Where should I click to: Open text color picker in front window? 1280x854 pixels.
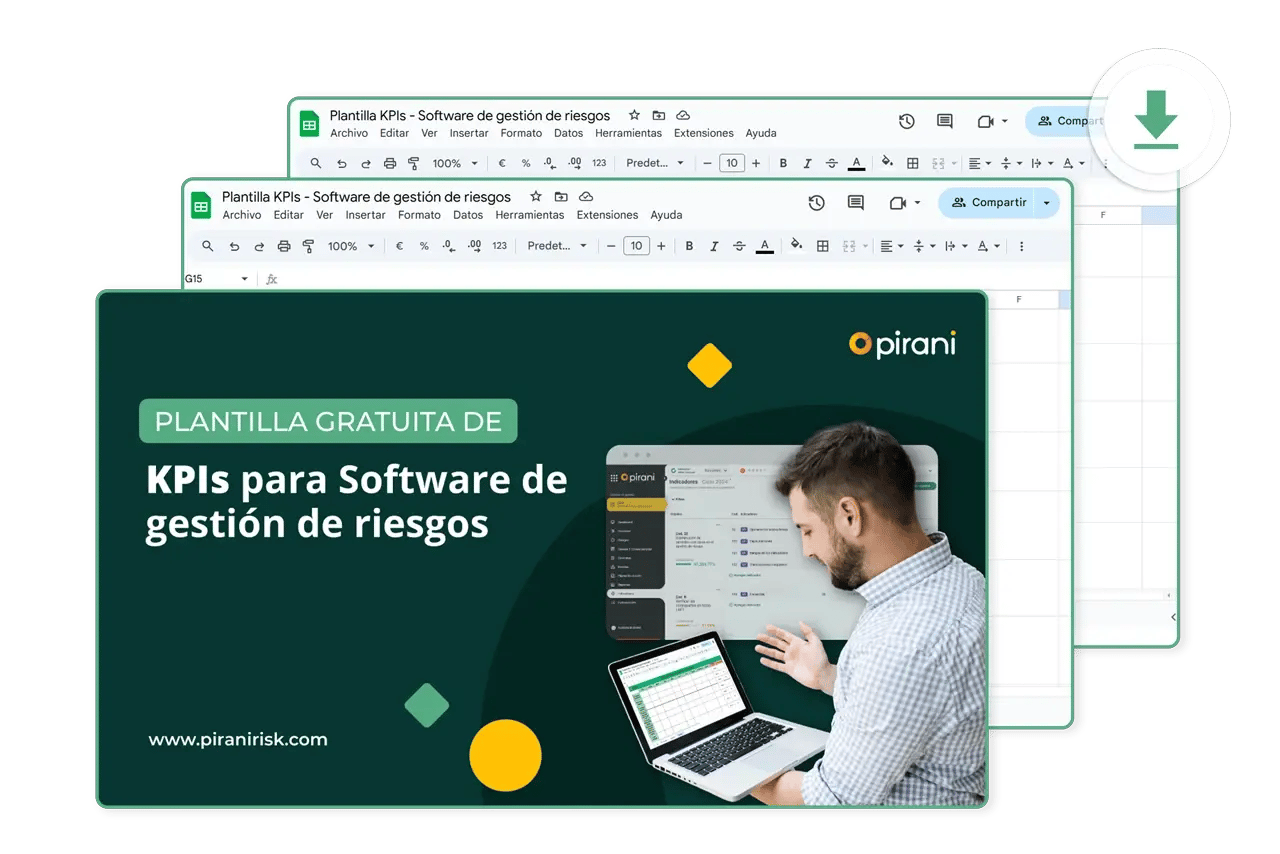765,246
